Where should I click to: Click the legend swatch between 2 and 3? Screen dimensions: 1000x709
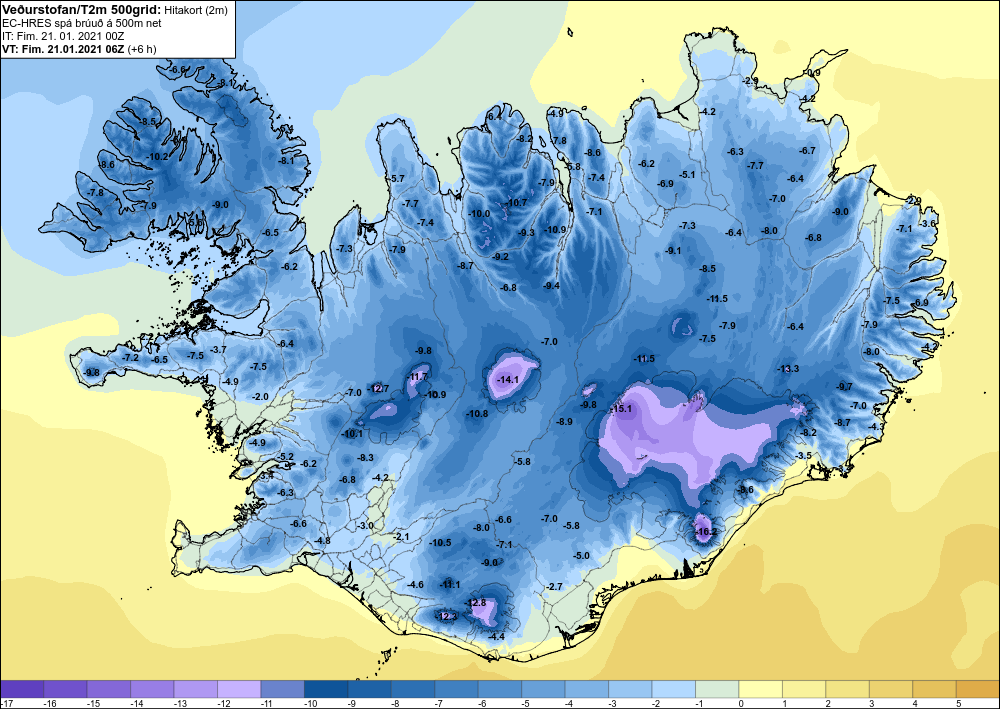[x=846, y=689]
